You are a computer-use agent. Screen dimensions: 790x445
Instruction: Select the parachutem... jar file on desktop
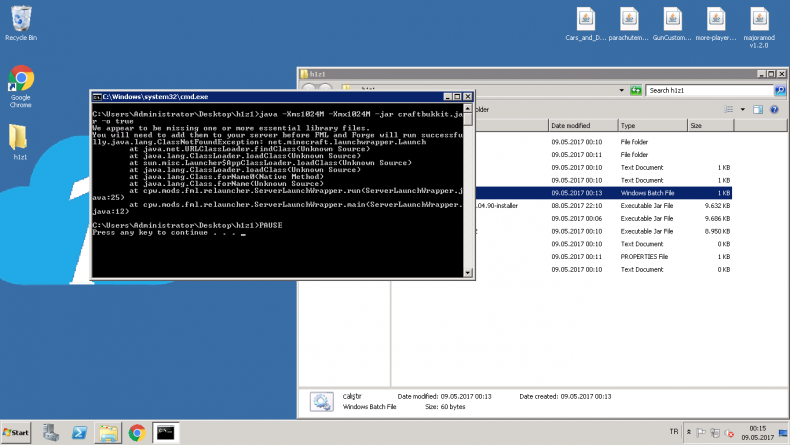(629, 24)
